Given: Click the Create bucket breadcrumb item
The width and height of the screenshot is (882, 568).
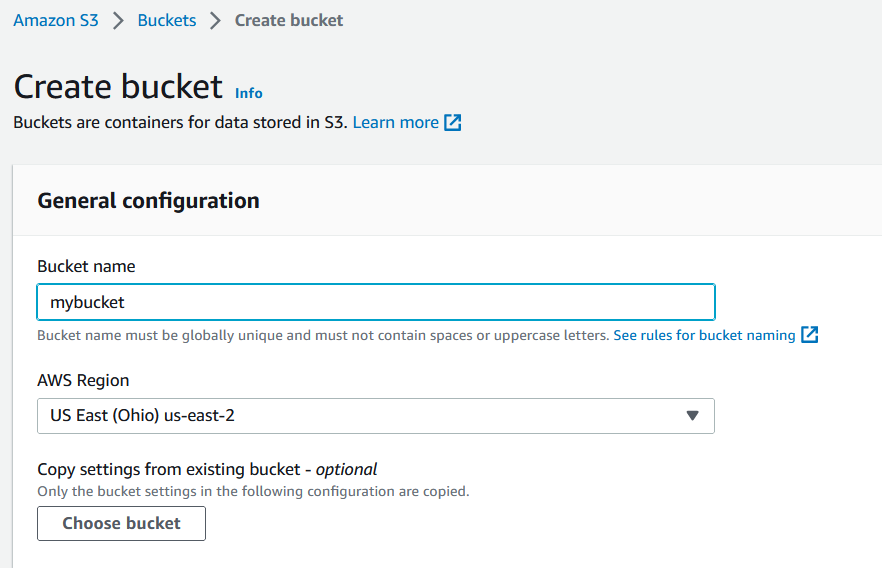Looking at the screenshot, I should (x=289, y=20).
